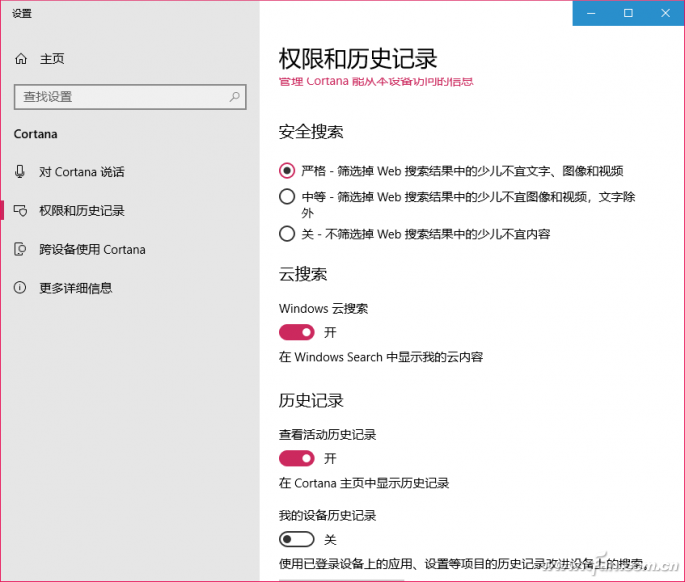The image size is (685, 582).
Task: Click the info icon for 更多详细信息
Action: [20, 288]
